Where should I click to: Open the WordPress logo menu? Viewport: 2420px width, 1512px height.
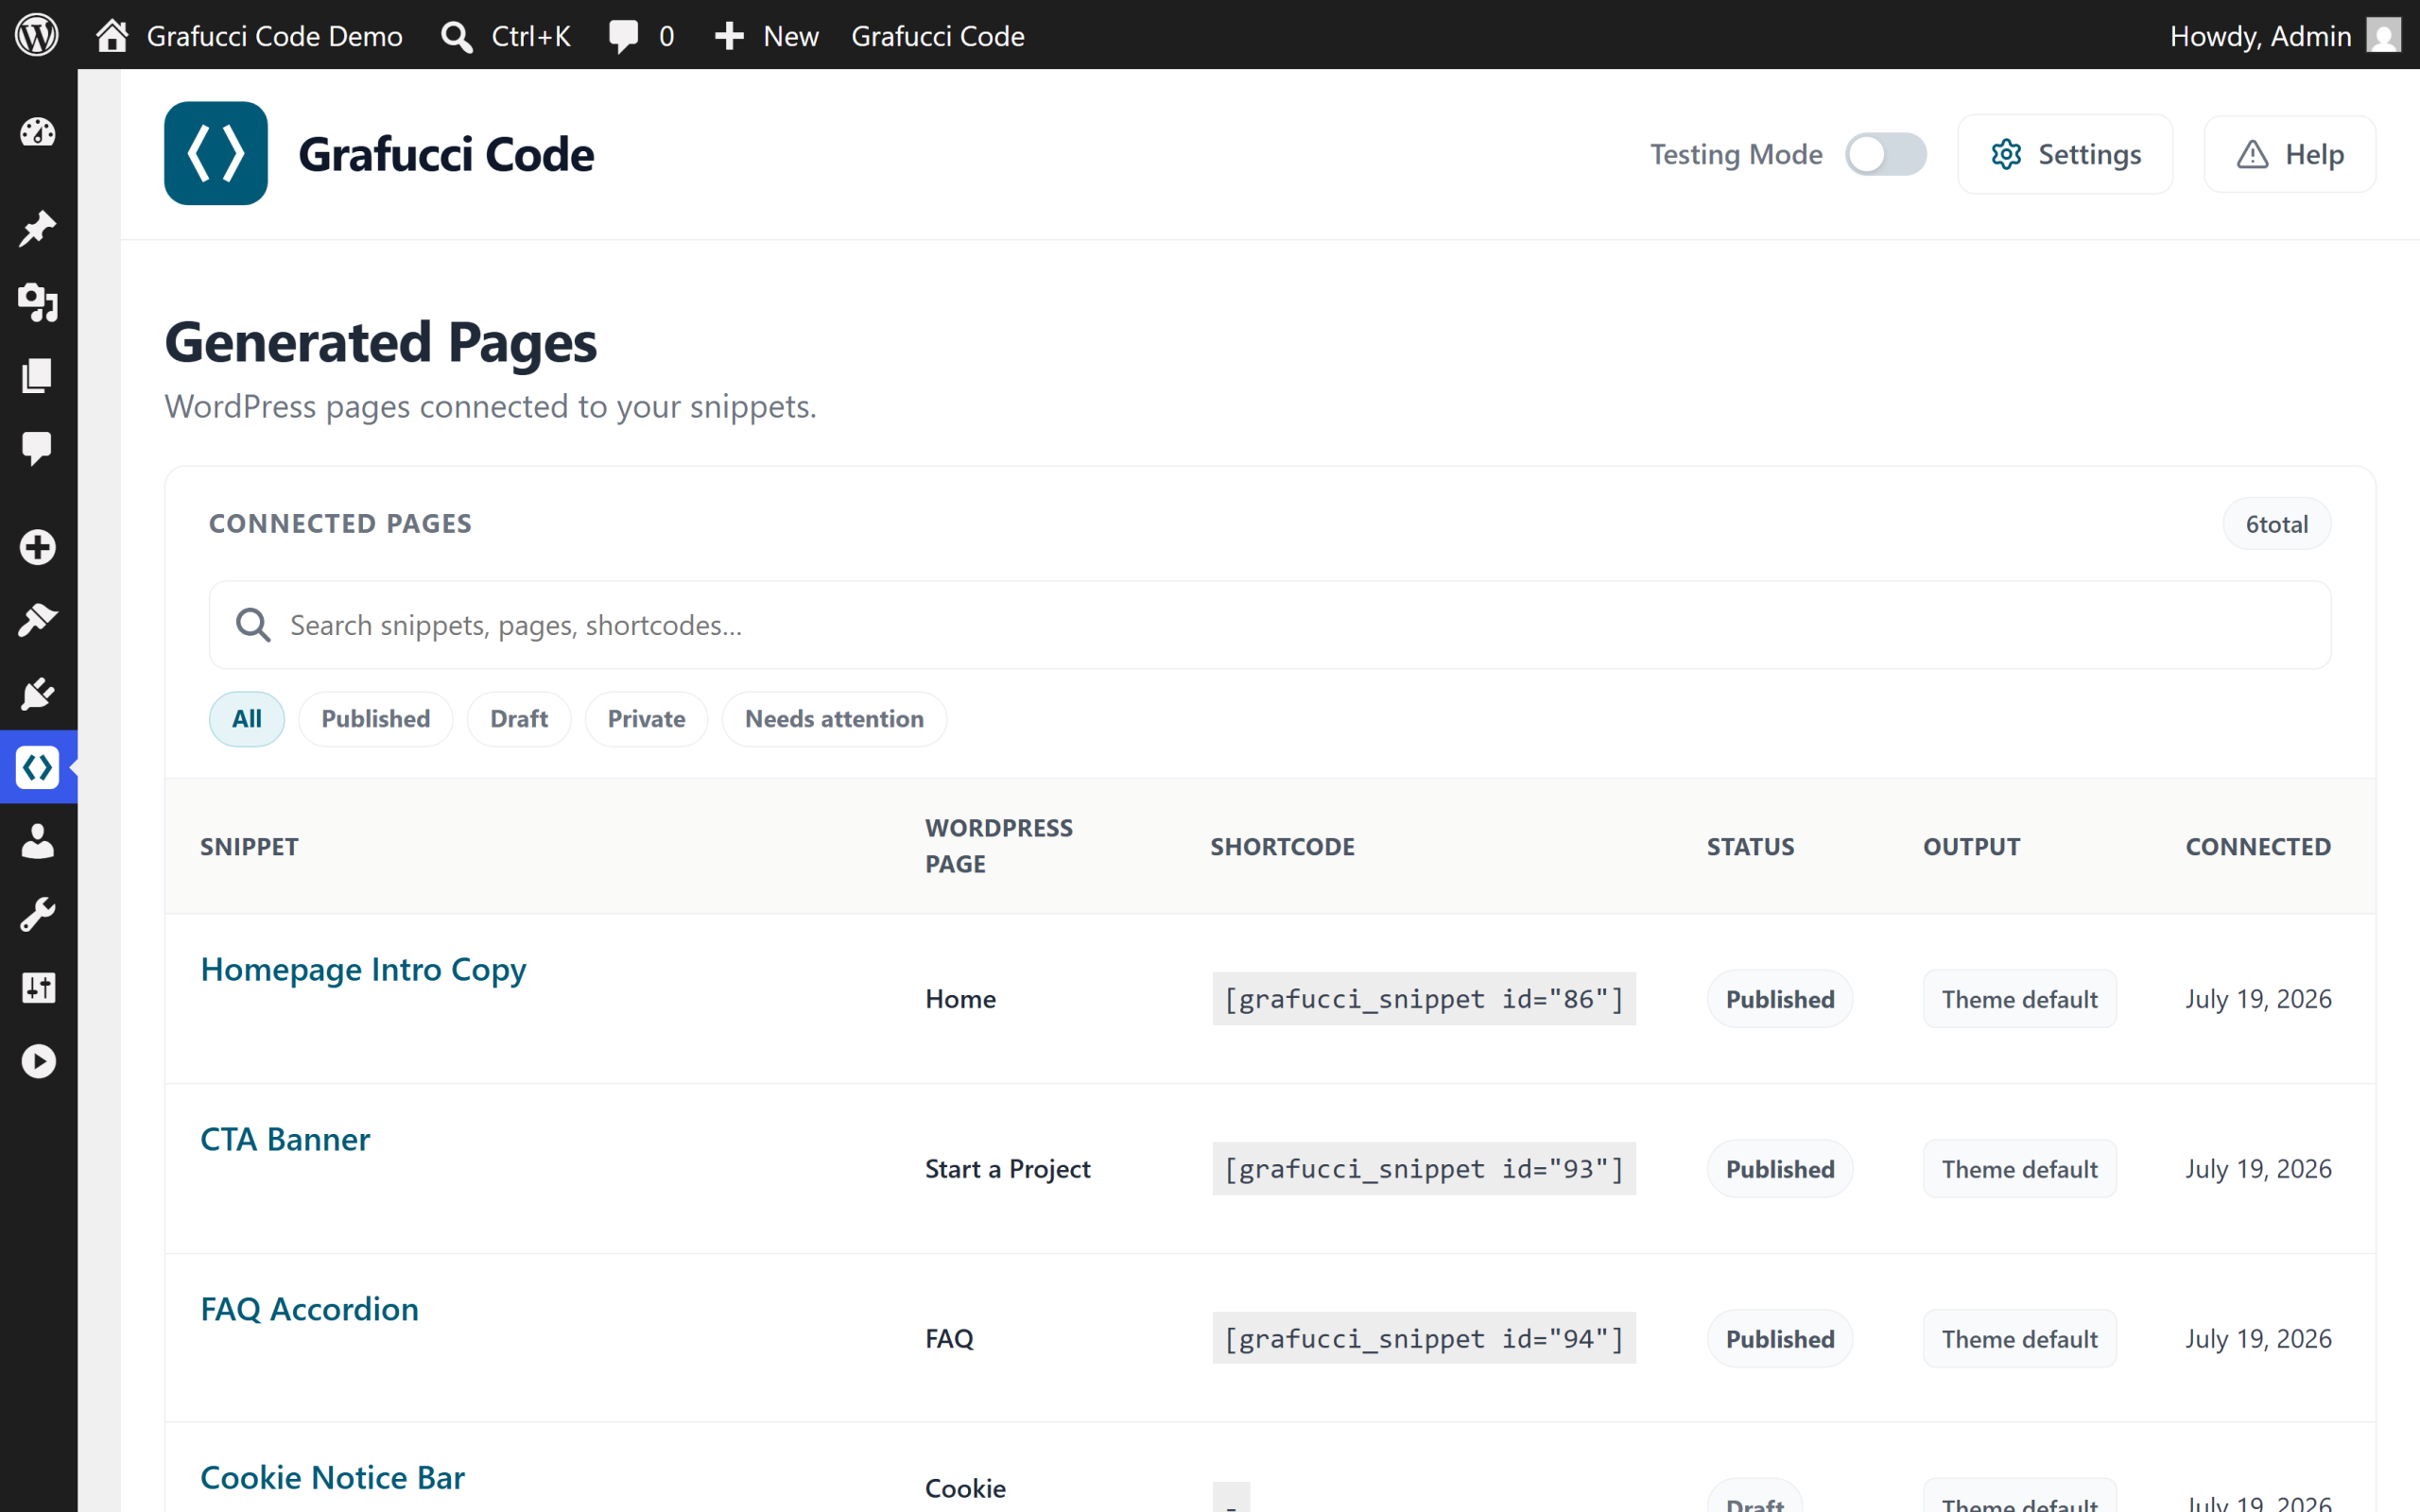click(x=37, y=35)
